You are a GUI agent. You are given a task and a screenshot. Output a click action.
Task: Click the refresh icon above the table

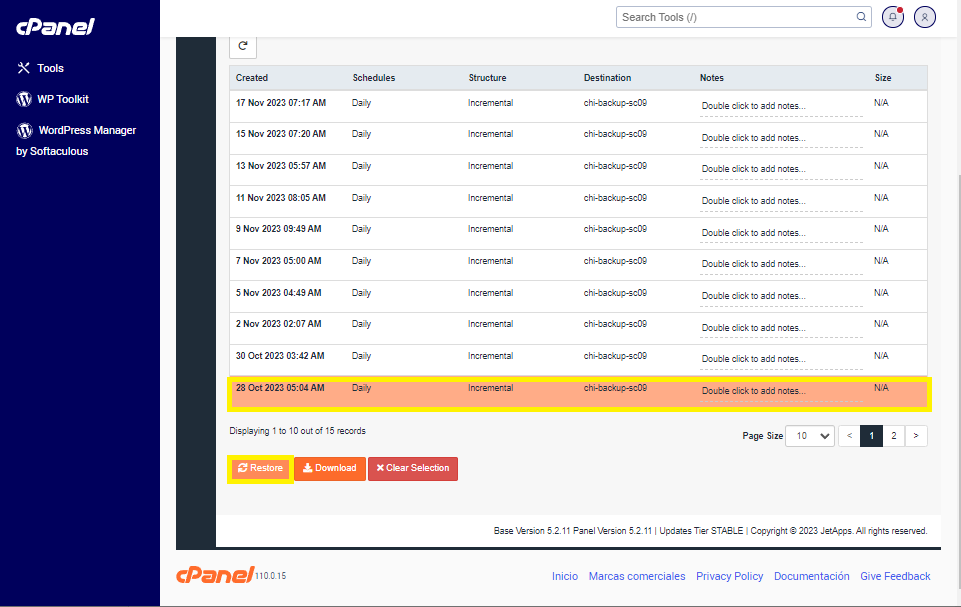click(x=243, y=46)
